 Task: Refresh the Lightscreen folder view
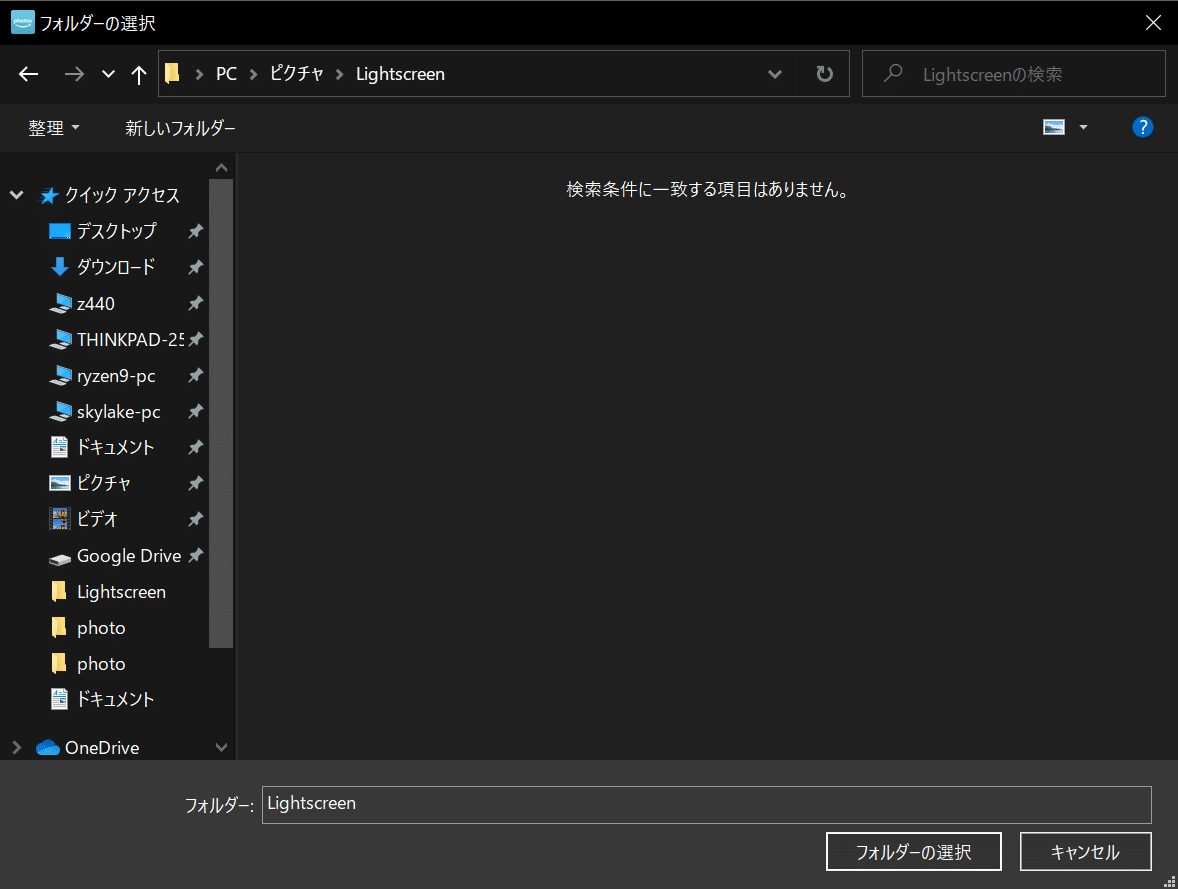824,74
